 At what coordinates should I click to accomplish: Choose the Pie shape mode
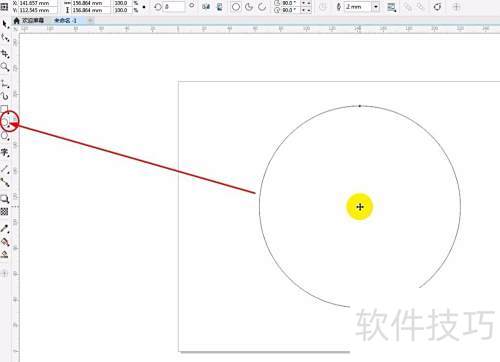(249, 7)
